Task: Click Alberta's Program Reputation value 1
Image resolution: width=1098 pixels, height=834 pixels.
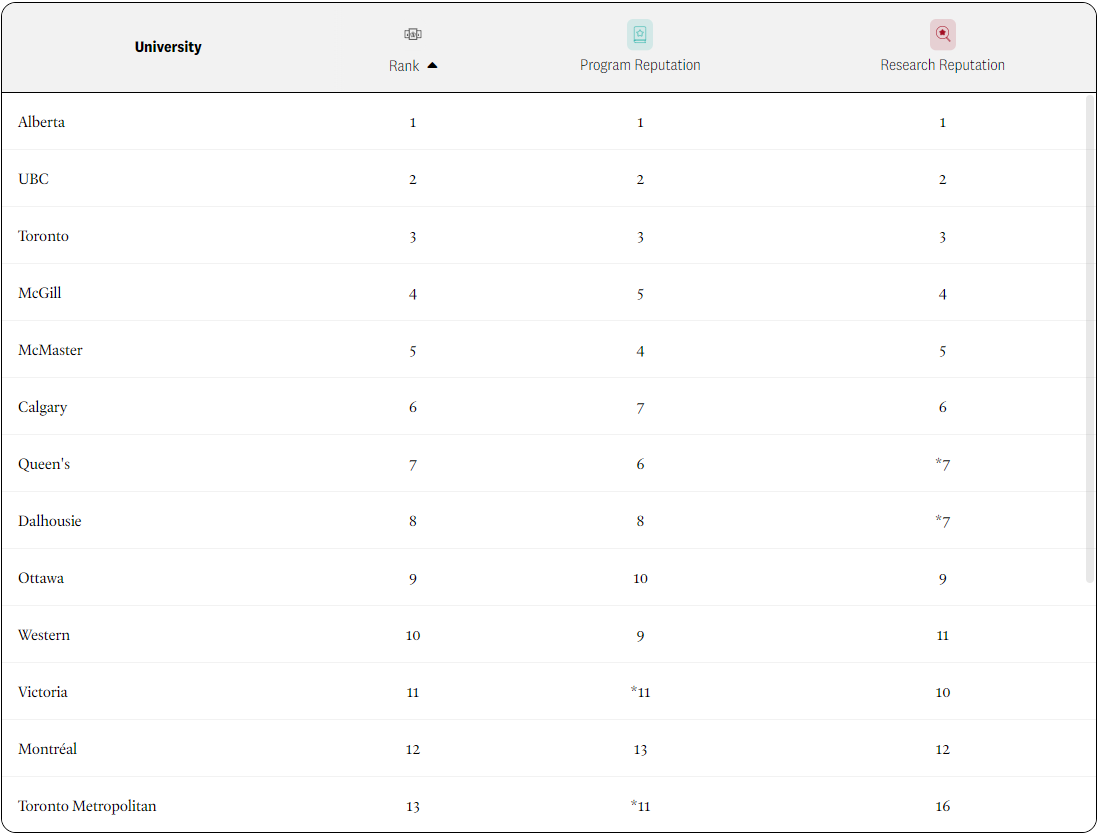Action: tap(640, 123)
